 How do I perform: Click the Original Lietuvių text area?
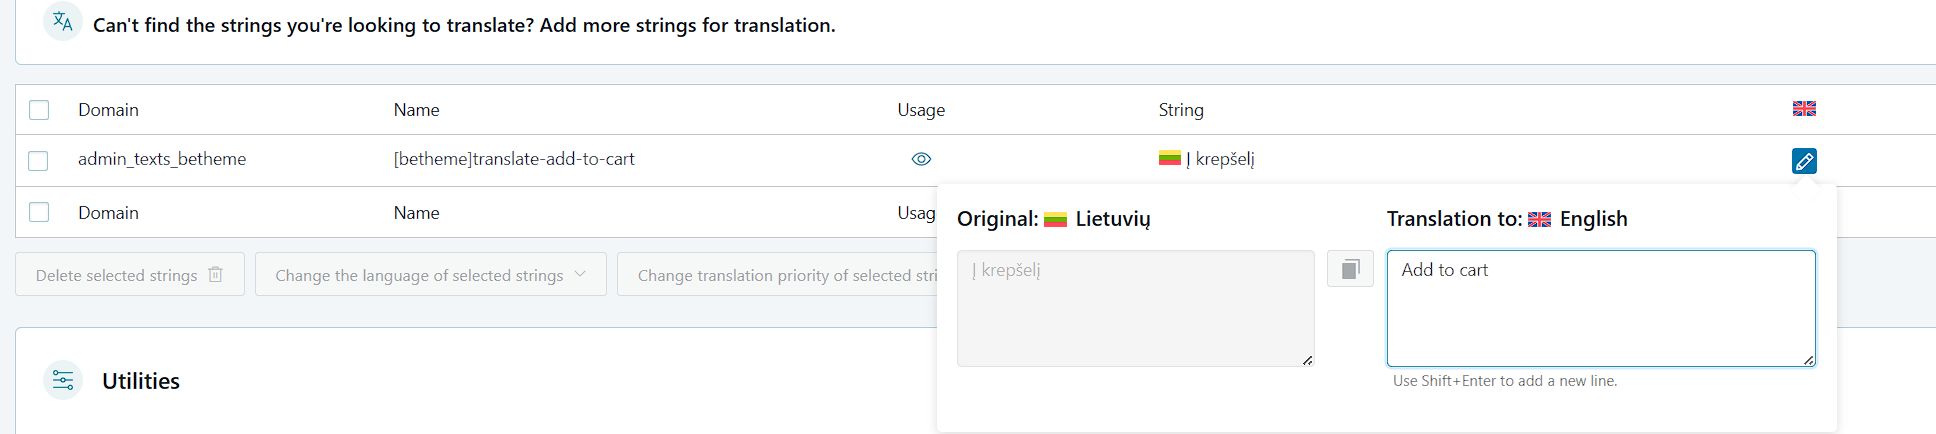[x=1135, y=308]
